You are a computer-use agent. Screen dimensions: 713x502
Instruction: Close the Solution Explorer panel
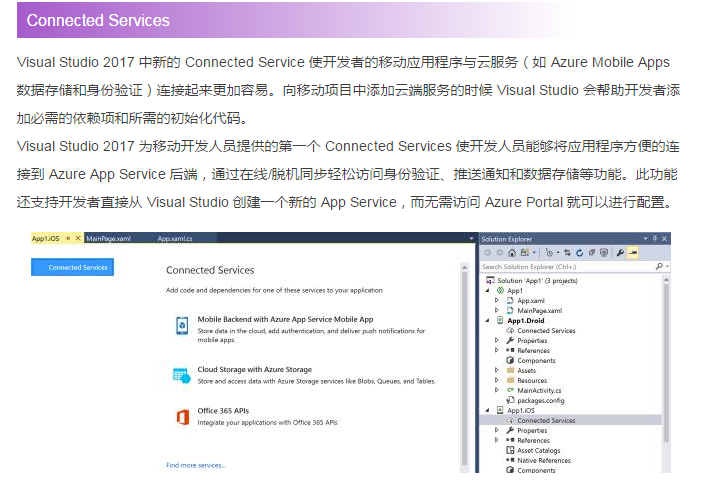coord(664,238)
